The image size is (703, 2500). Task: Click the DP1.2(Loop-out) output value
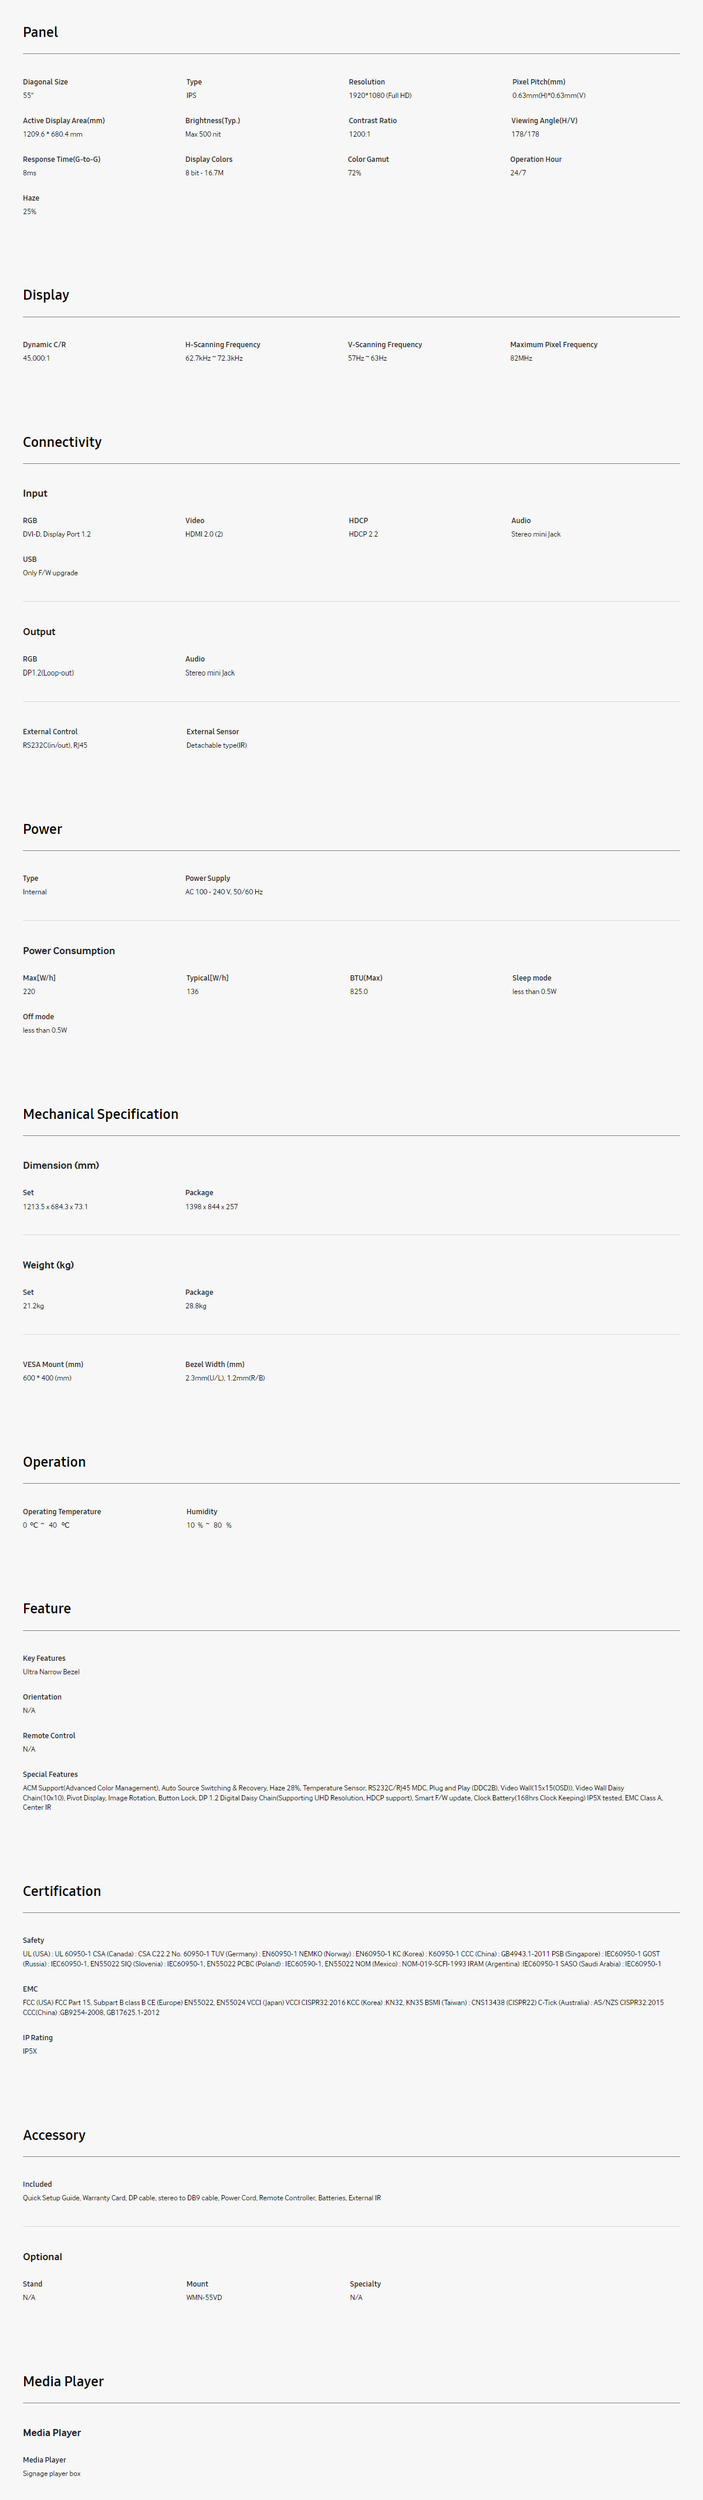click(x=48, y=673)
